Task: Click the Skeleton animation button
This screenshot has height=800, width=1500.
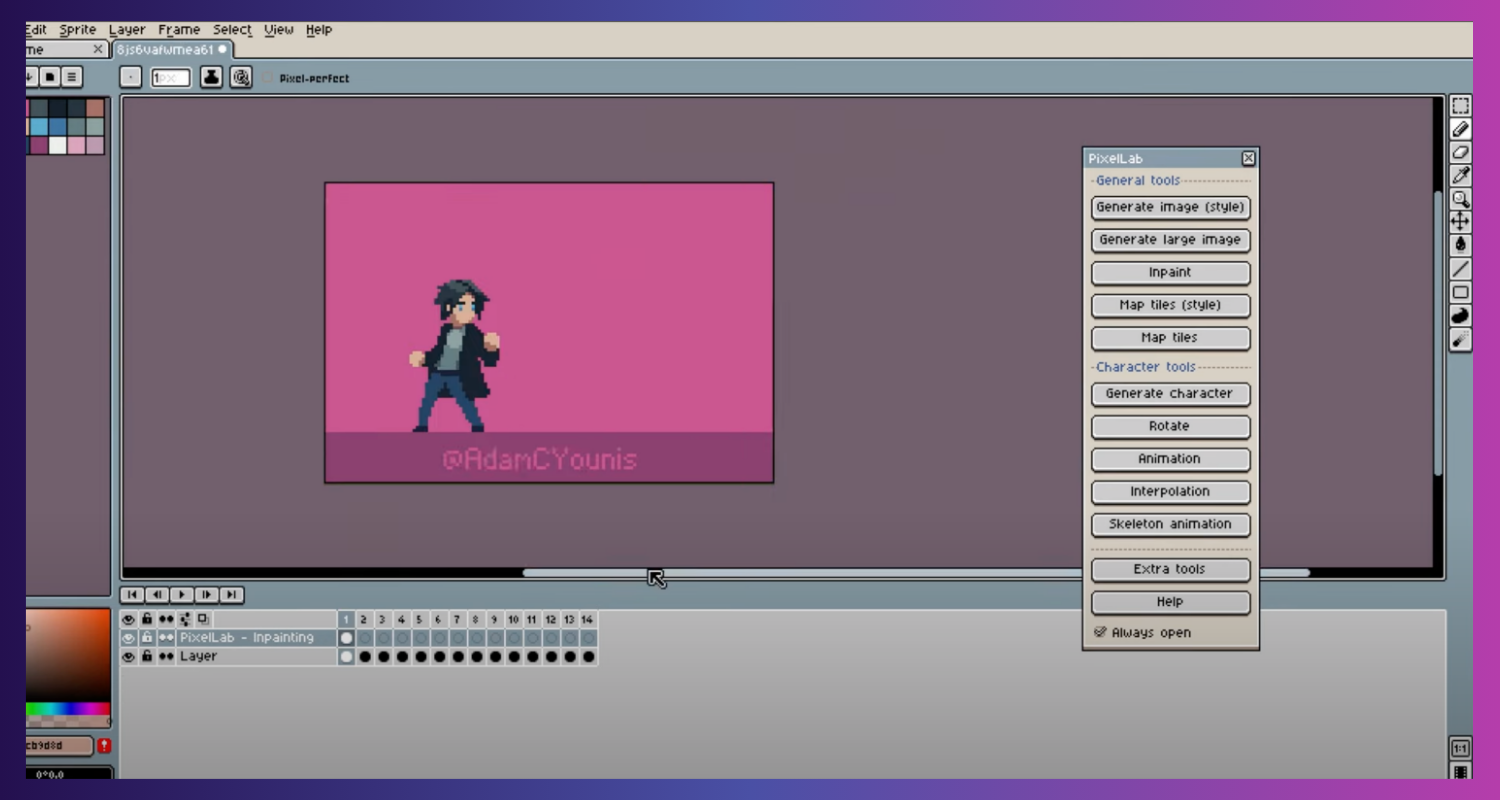Action: coord(1169,524)
